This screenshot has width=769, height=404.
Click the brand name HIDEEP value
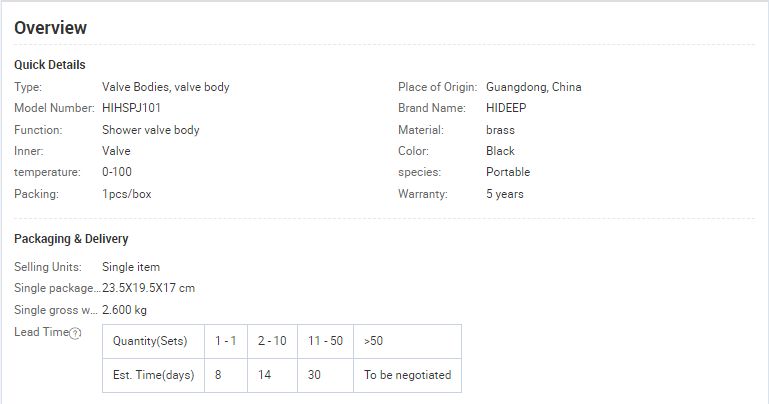point(506,108)
